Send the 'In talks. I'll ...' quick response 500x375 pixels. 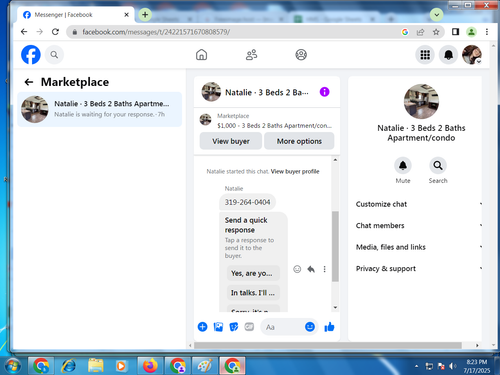(253, 293)
